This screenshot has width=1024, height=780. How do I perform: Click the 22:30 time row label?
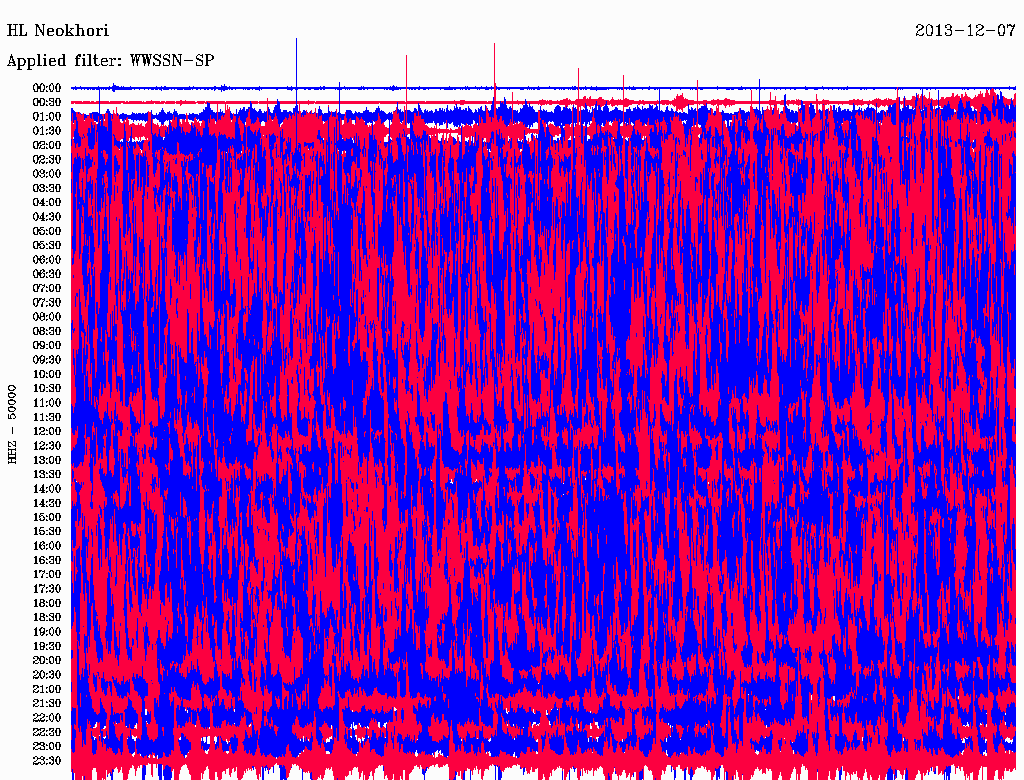(x=48, y=733)
